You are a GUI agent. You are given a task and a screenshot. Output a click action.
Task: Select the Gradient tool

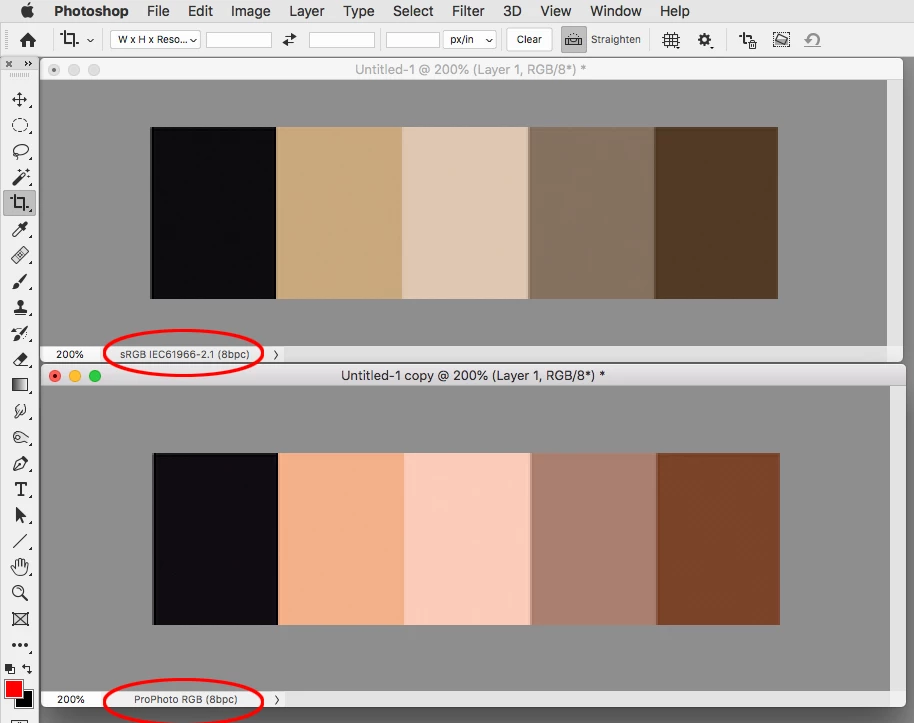(x=20, y=385)
